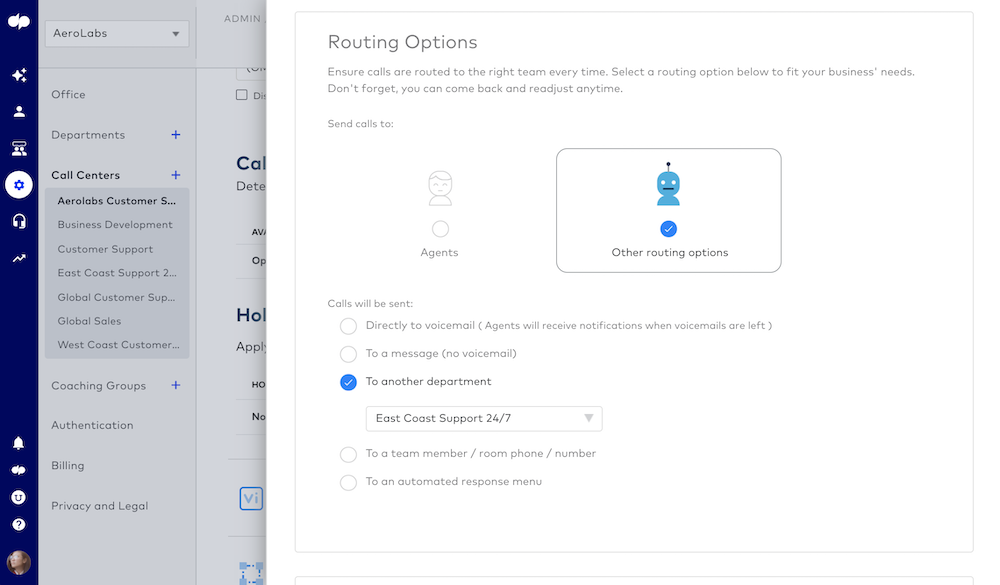Open the headset call center icon
This screenshot has height=585, width=1000.
(x=19, y=221)
